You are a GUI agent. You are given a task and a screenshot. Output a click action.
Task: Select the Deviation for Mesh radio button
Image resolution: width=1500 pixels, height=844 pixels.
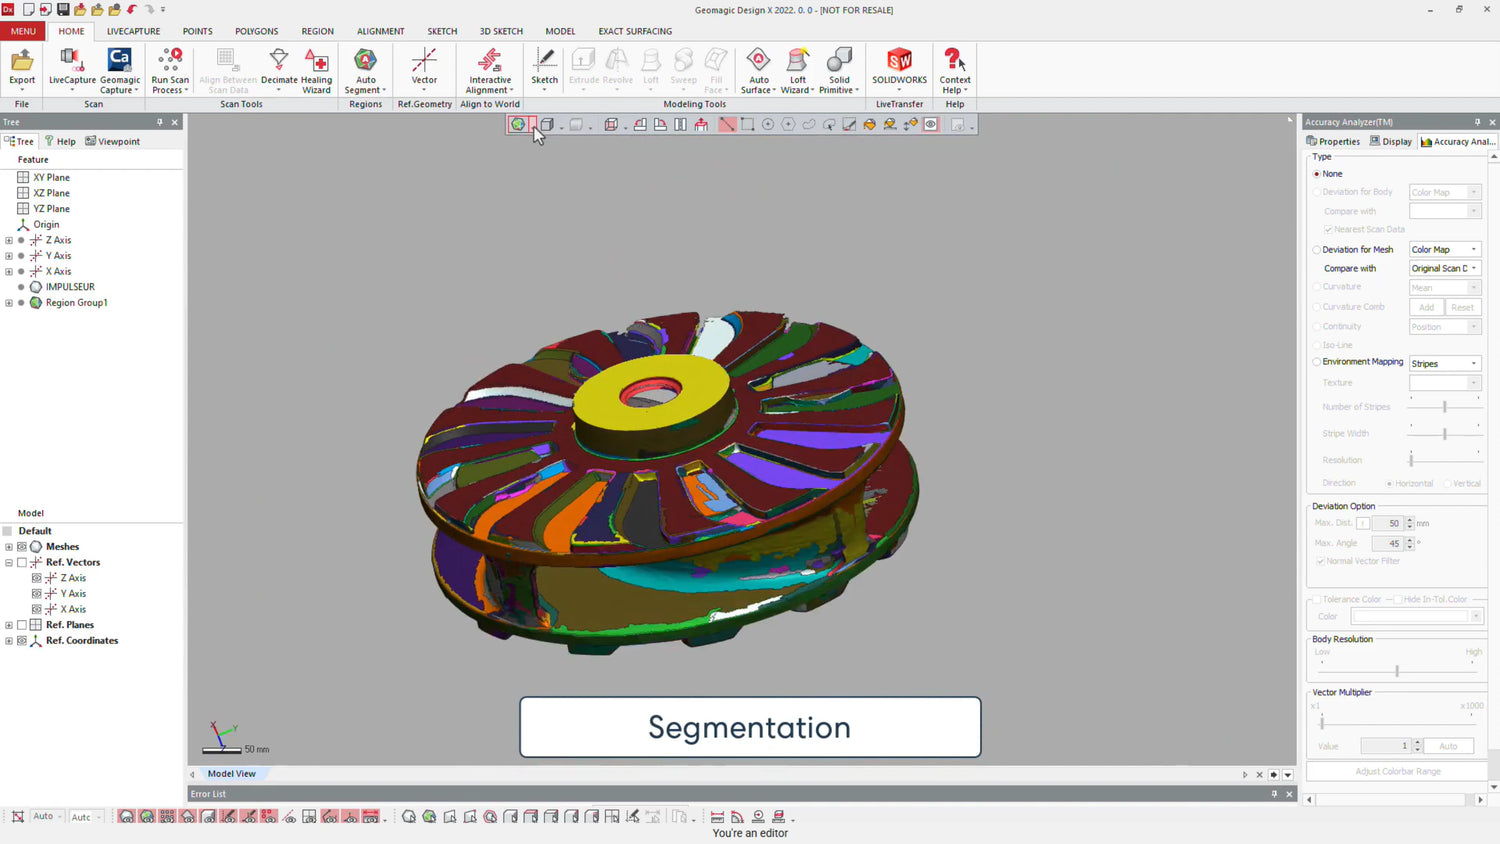pyautogui.click(x=1317, y=250)
